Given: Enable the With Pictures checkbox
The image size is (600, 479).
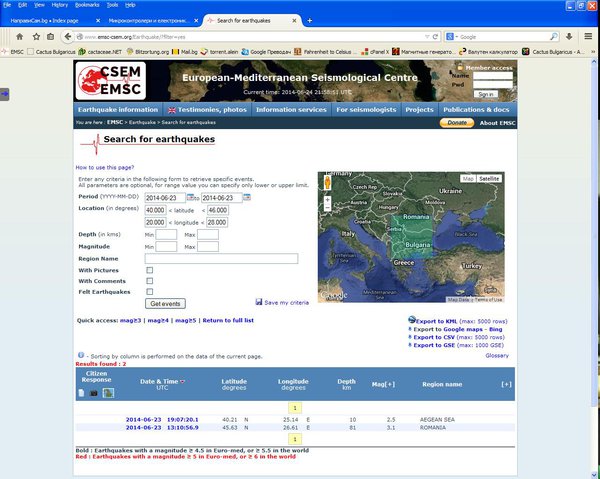Looking at the screenshot, I should (150, 270).
